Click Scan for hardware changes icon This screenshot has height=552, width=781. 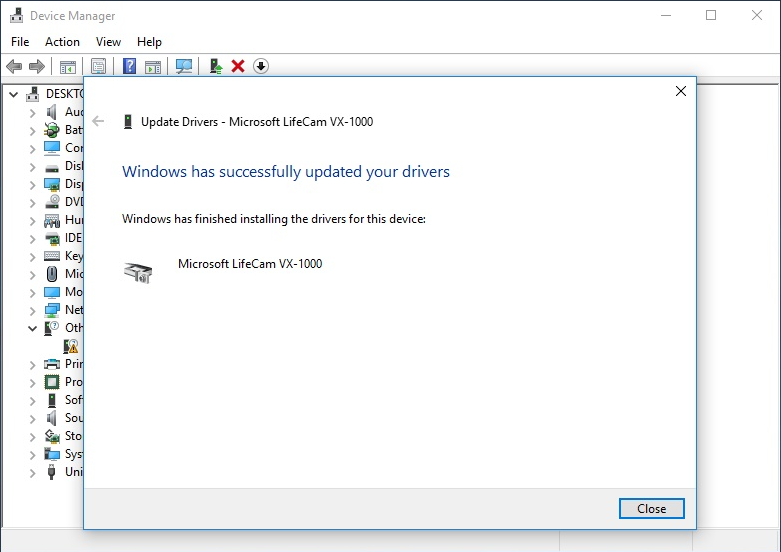point(184,66)
